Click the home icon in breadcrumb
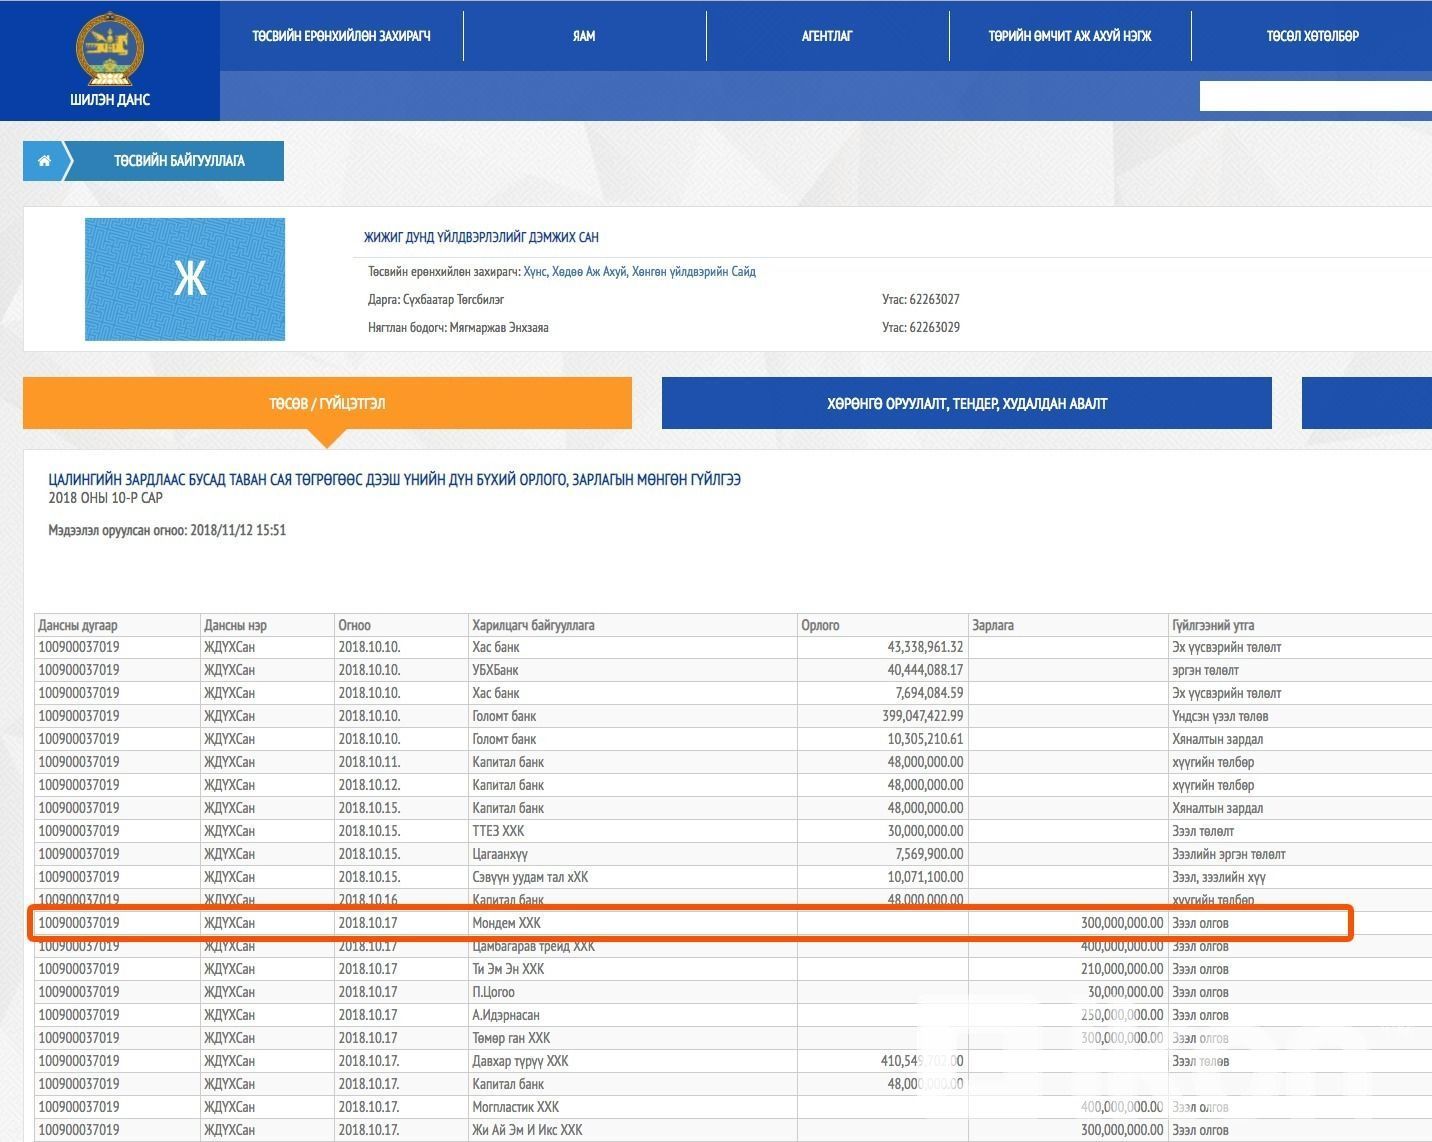This screenshot has width=1432, height=1142. [x=44, y=161]
